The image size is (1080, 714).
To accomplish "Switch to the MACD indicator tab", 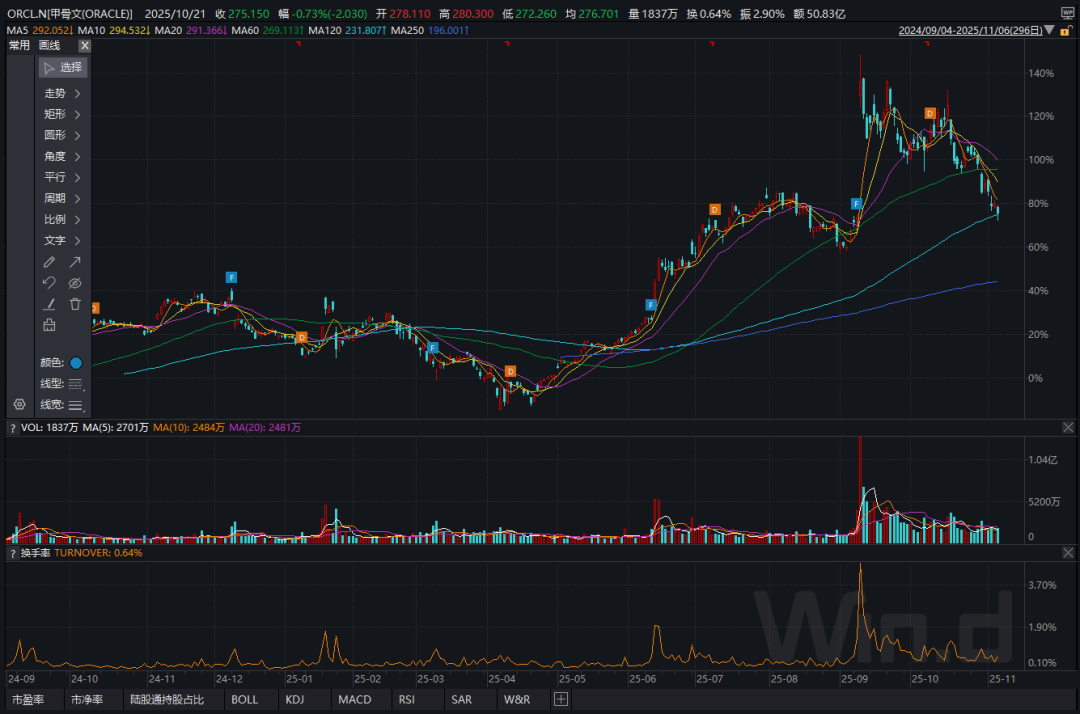I will pyautogui.click(x=354, y=699).
